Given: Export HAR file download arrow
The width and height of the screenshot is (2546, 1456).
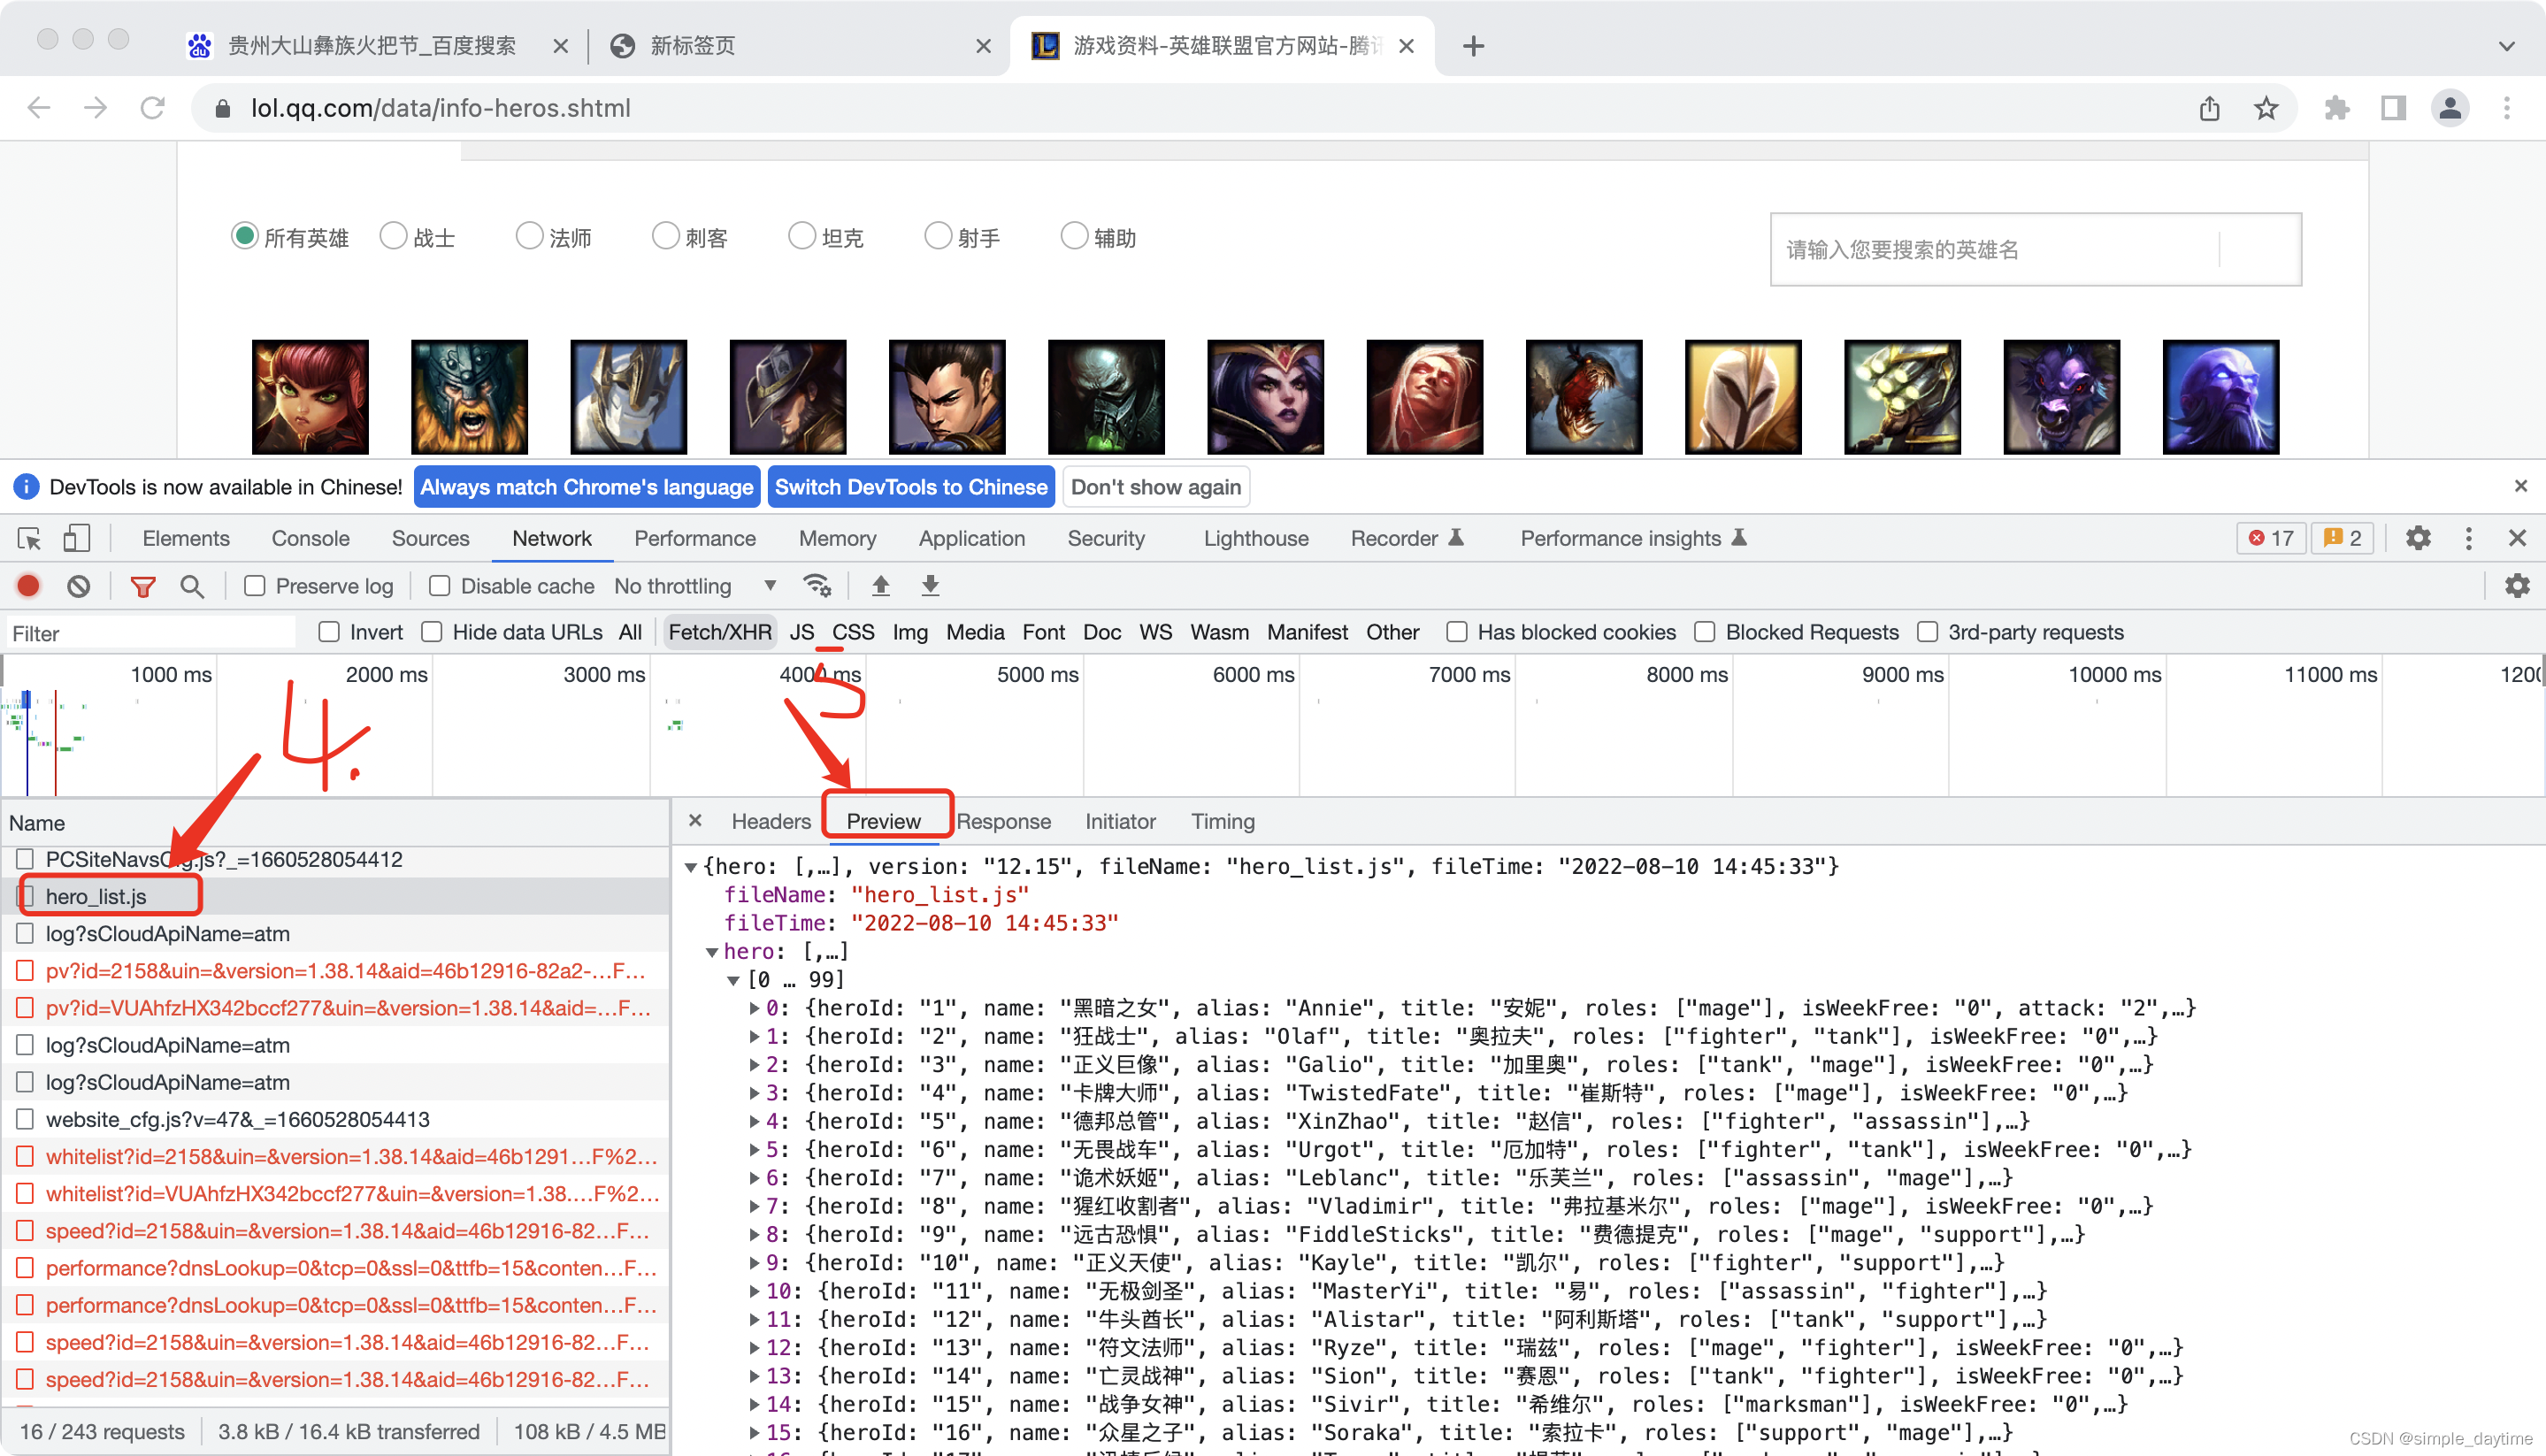Looking at the screenshot, I should coord(930,586).
